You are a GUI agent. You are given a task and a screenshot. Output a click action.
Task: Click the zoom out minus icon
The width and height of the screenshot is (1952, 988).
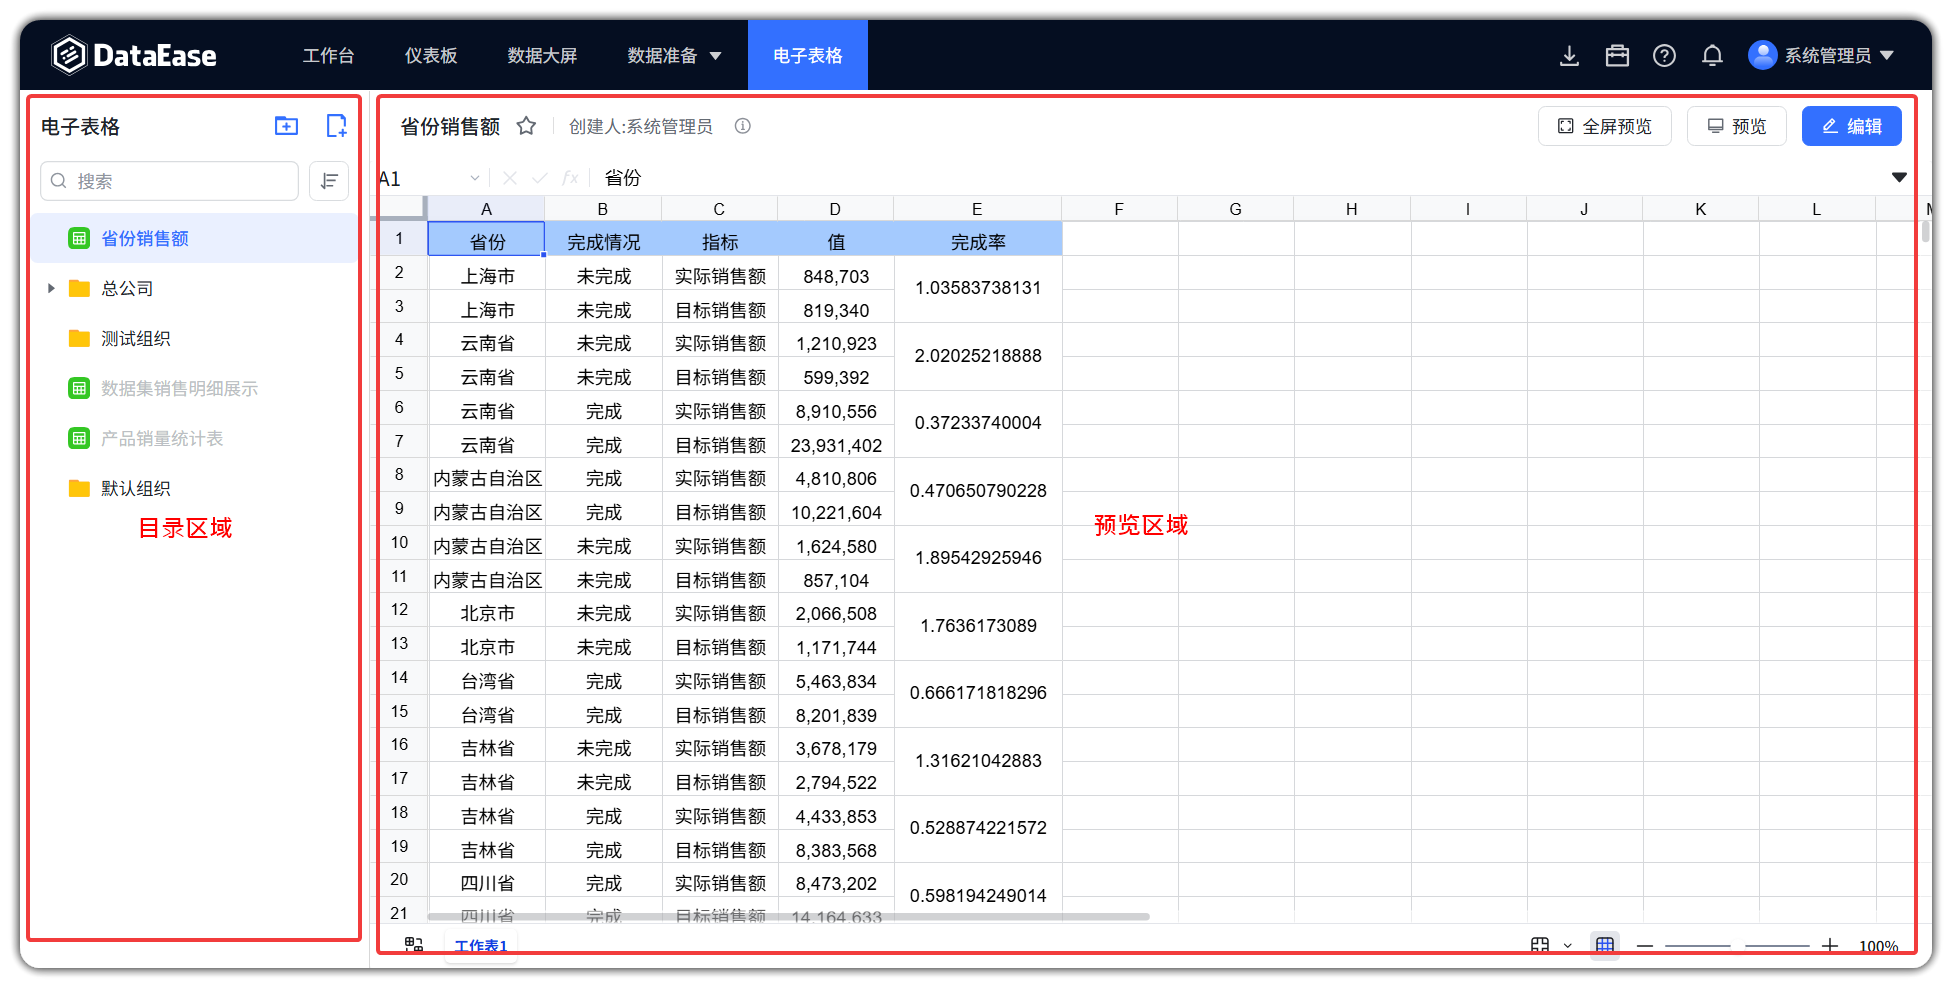(1645, 945)
